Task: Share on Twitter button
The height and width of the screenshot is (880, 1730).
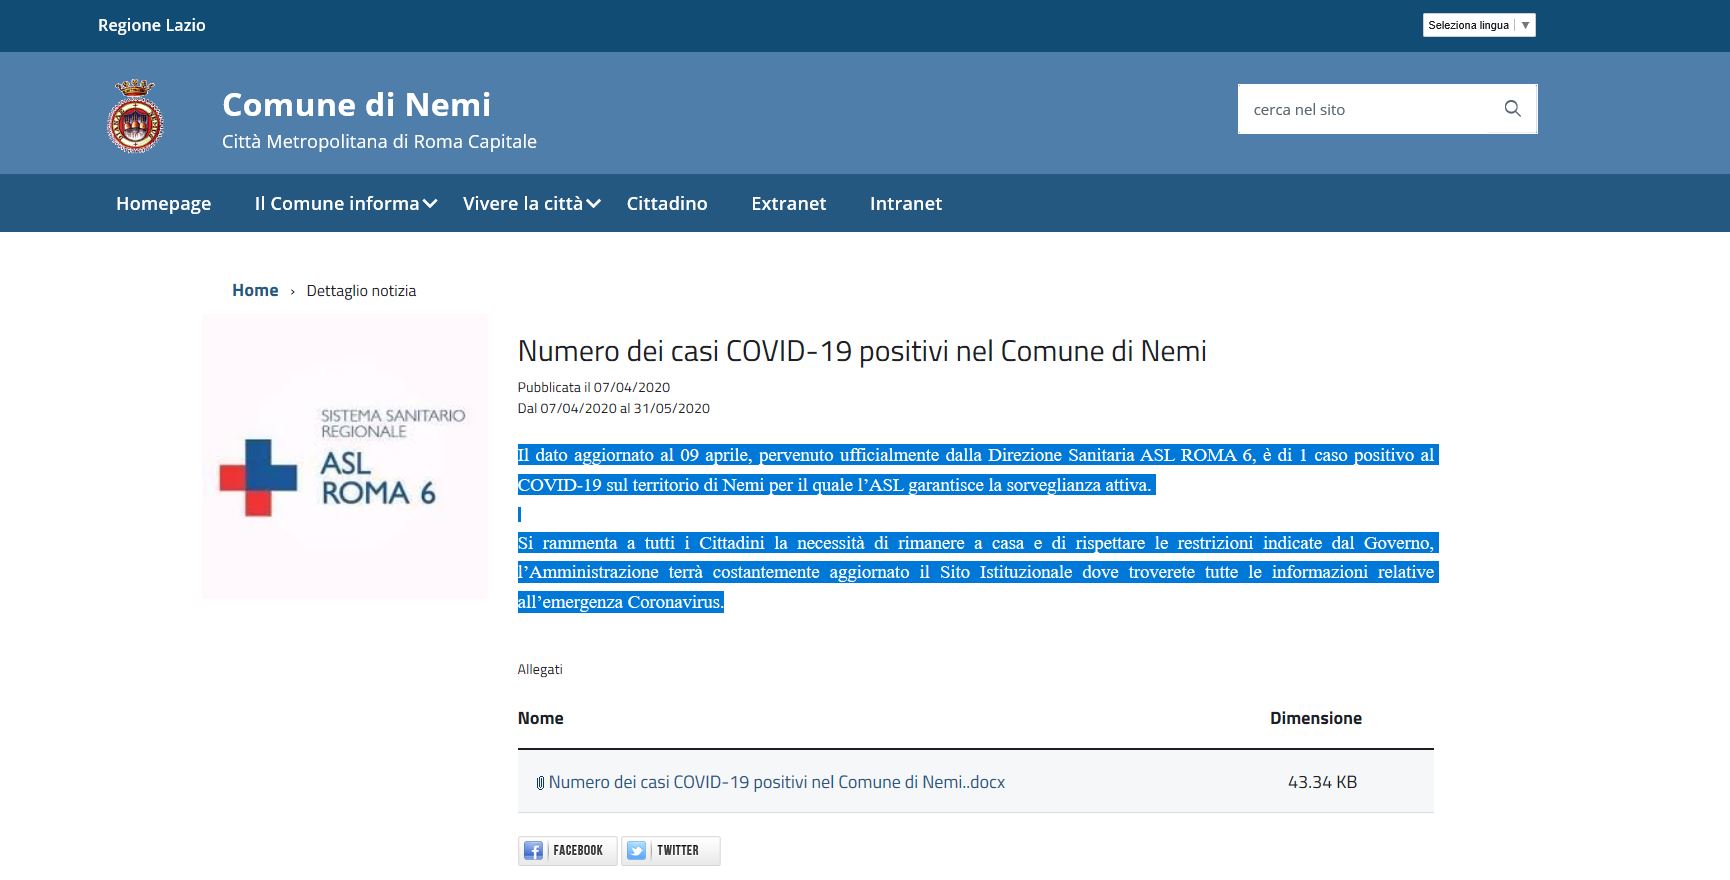Action: pos(670,851)
